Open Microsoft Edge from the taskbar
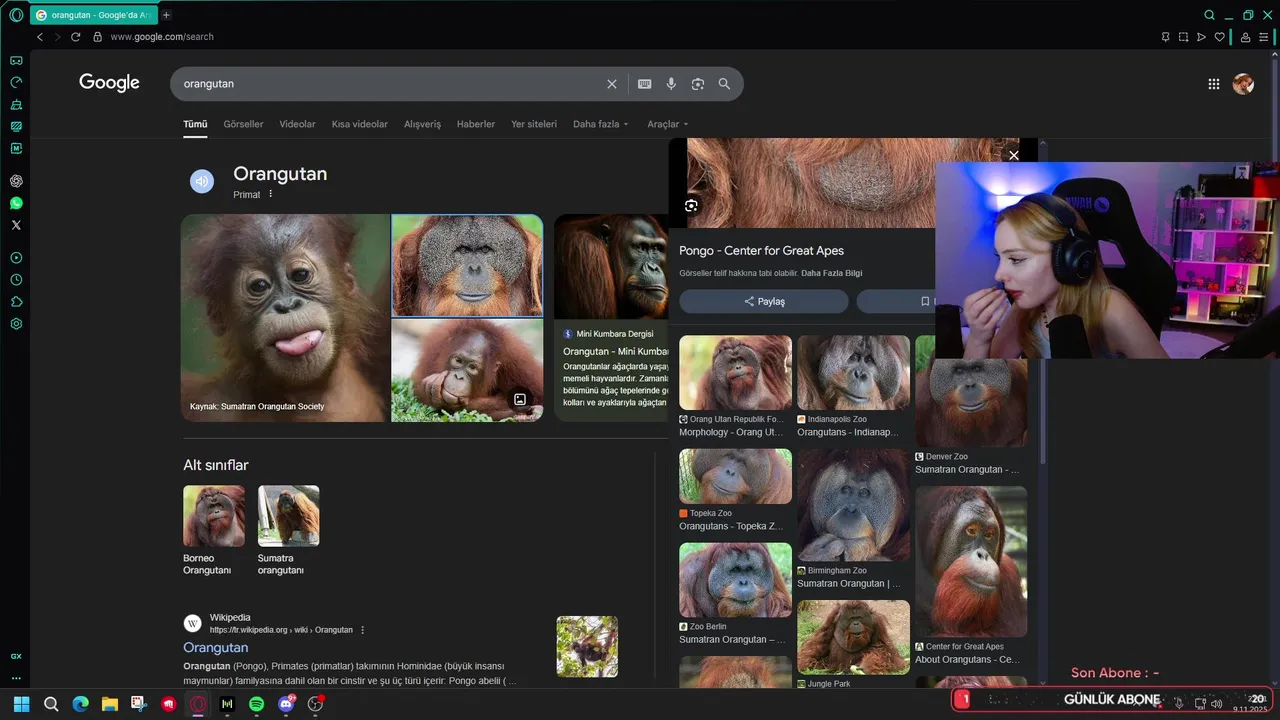 coord(80,704)
